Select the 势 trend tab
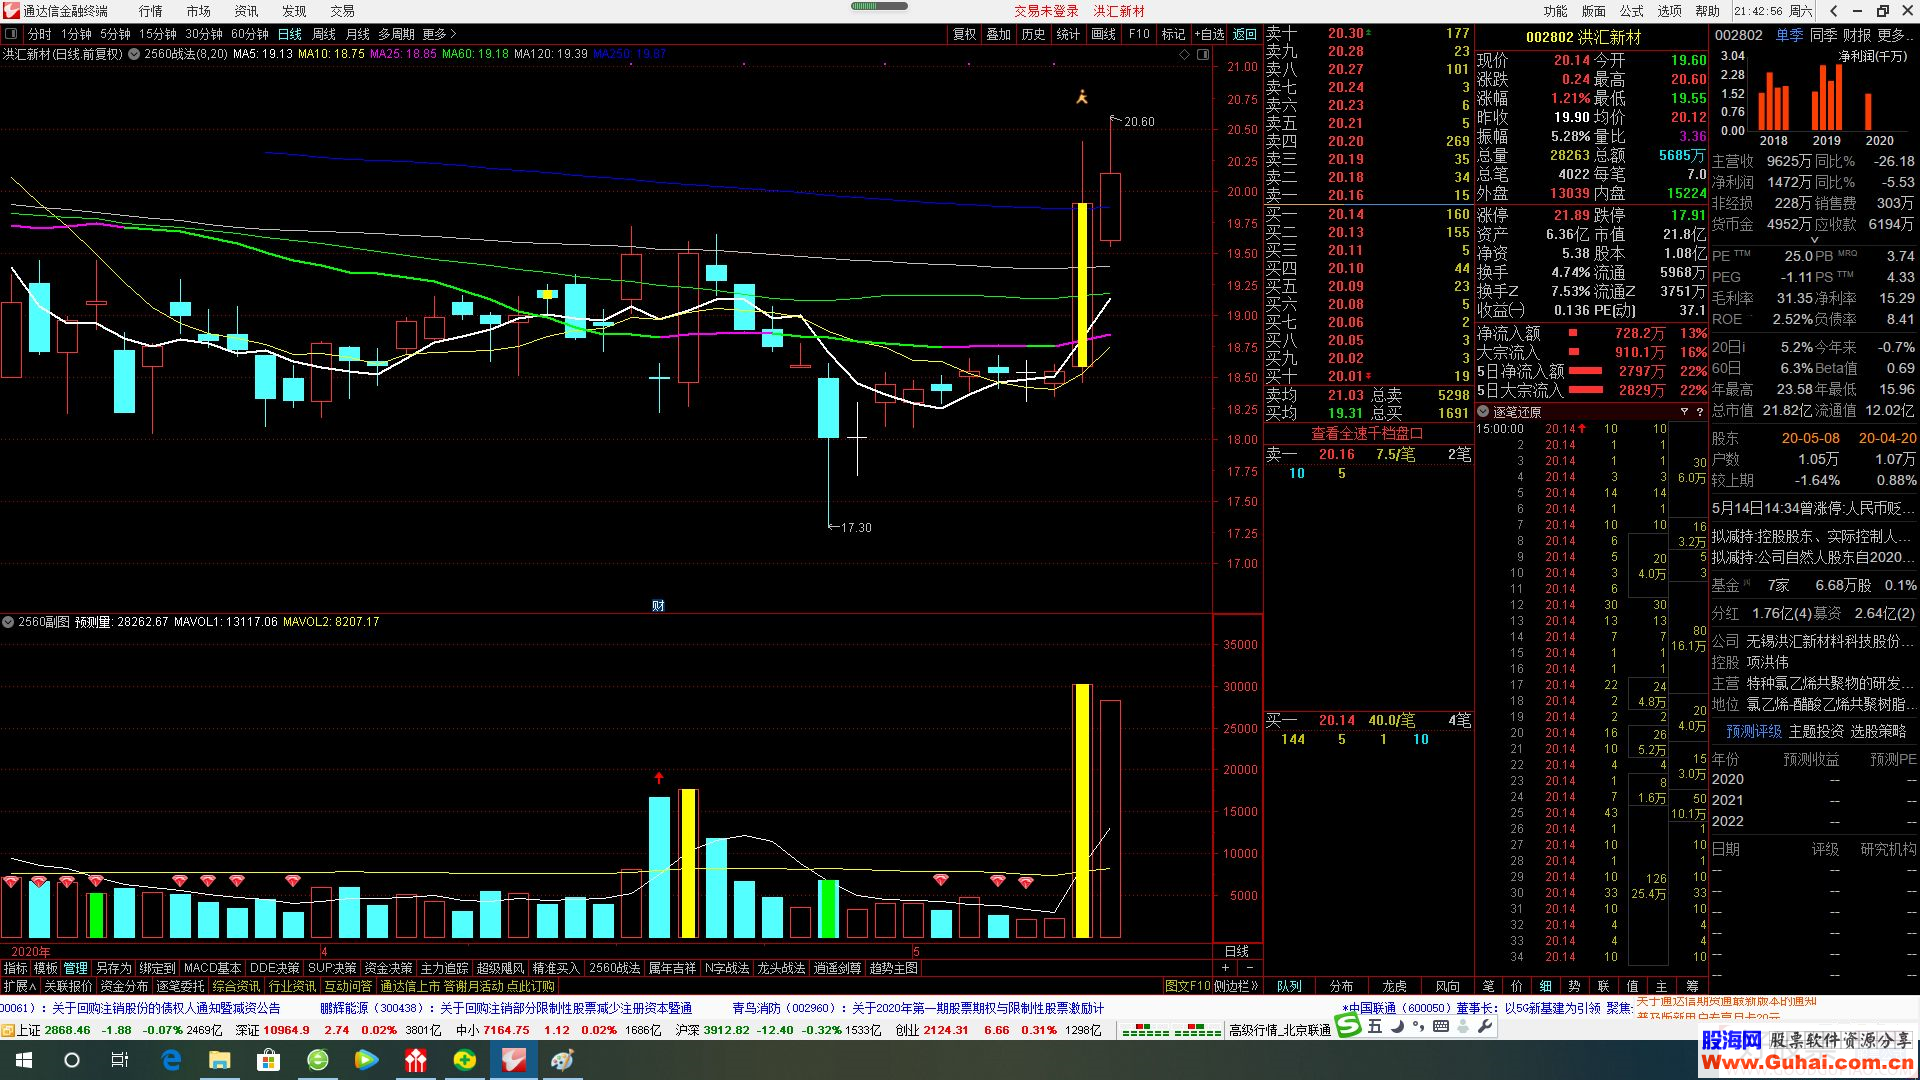 point(1575,986)
